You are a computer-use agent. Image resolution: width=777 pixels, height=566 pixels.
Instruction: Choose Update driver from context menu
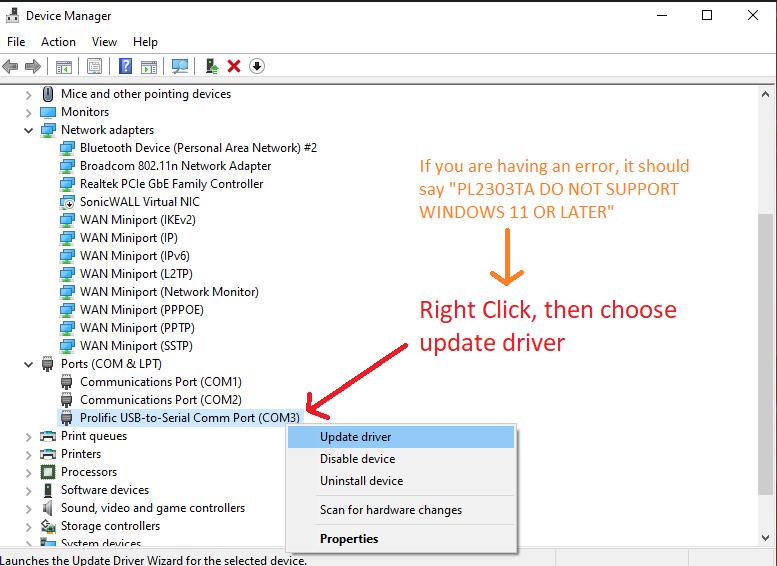[355, 437]
